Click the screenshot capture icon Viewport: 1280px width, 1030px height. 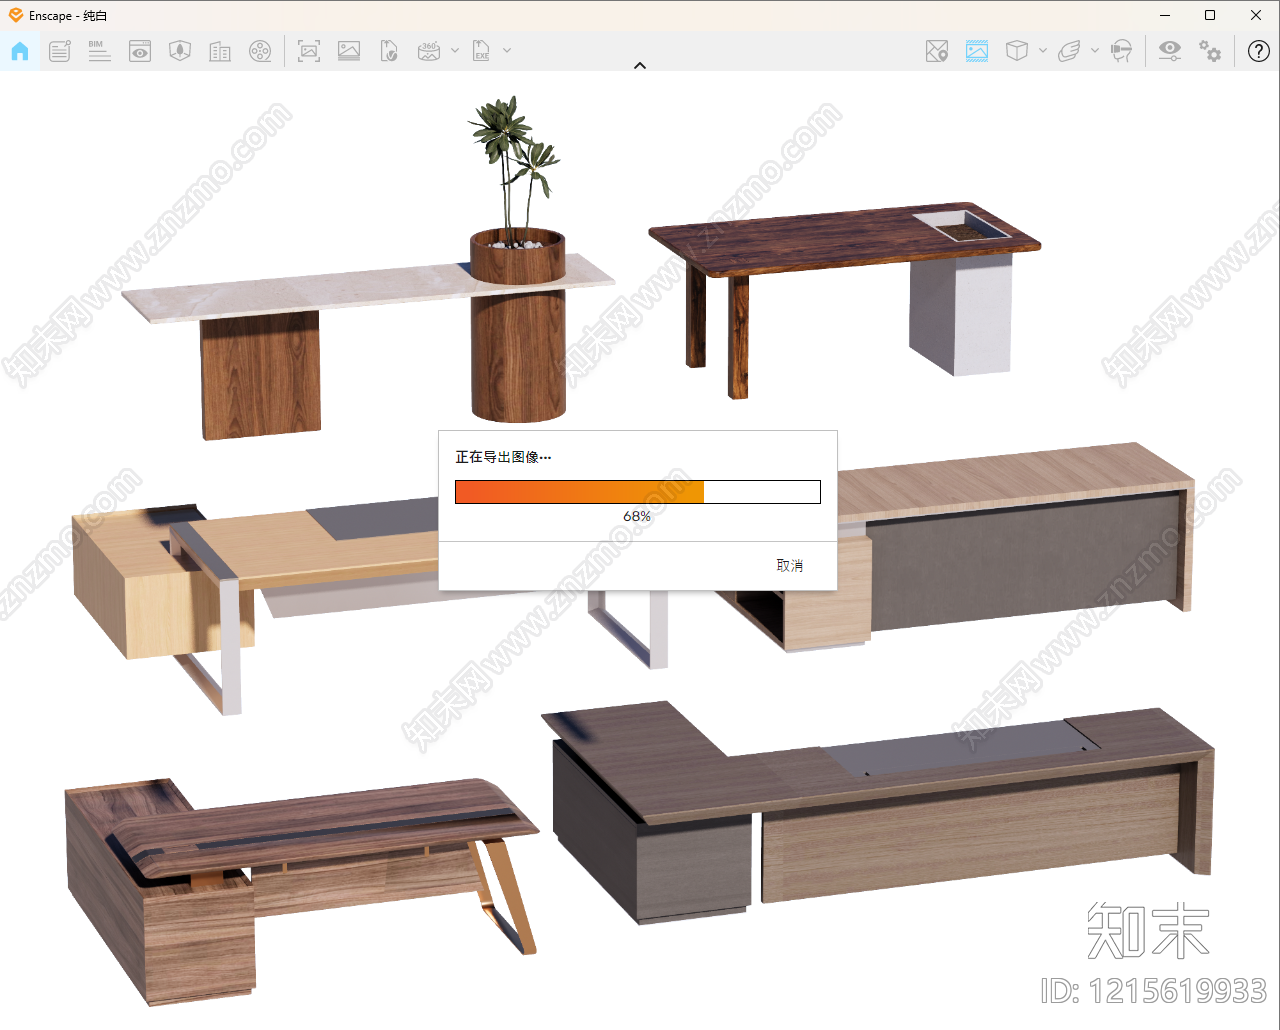309,51
